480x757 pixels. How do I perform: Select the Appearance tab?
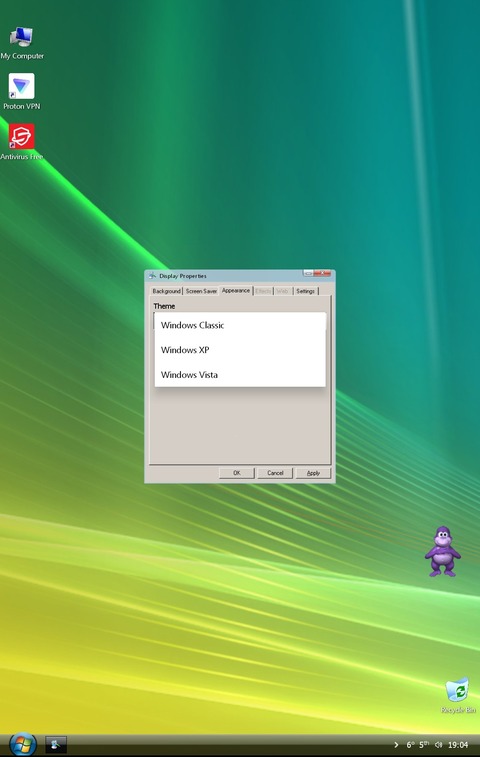[x=236, y=290]
